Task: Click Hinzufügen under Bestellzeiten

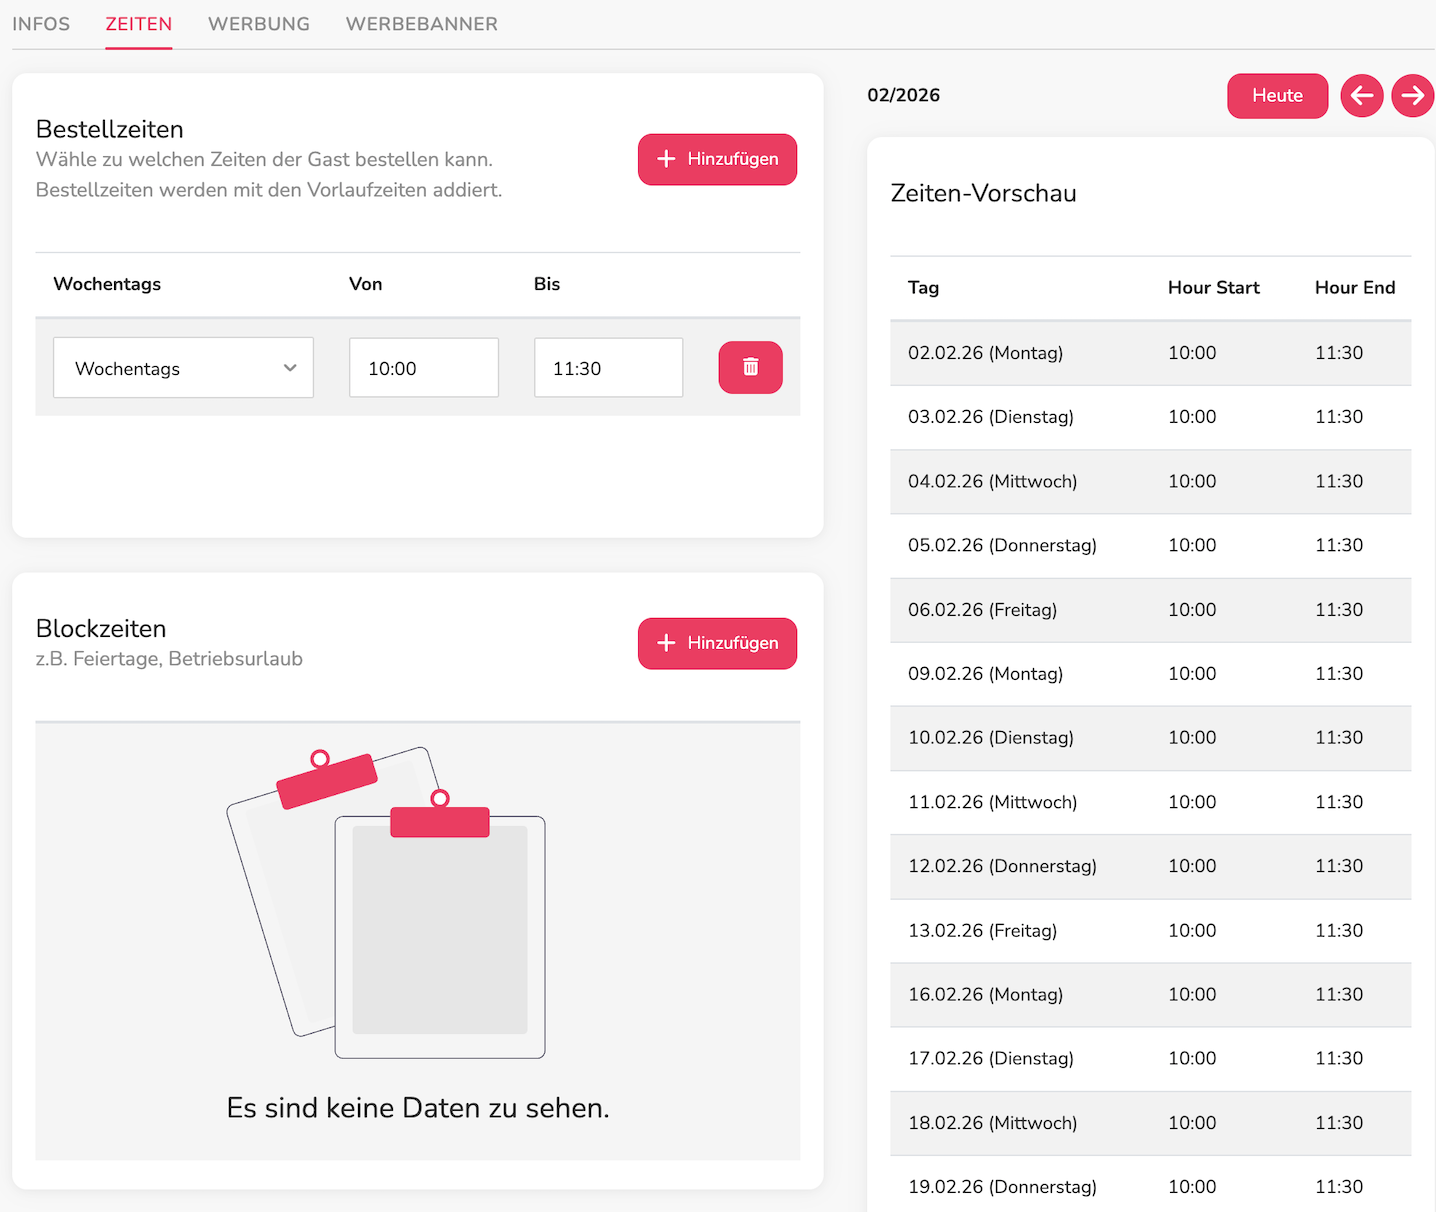Action: pos(717,159)
